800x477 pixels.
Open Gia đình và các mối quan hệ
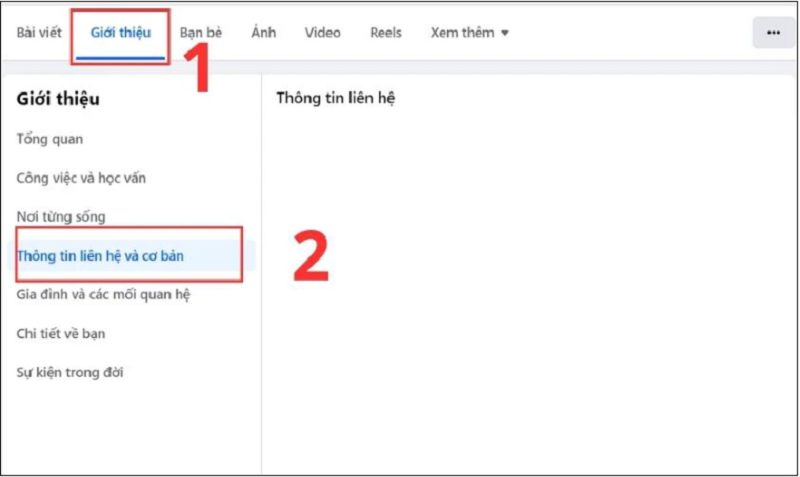103,294
